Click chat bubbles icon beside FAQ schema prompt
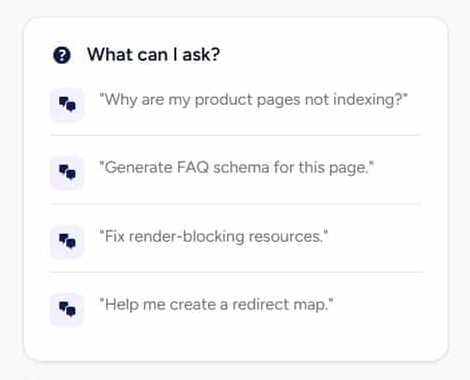The width and height of the screenshot is (470, 380). (67, 173)
